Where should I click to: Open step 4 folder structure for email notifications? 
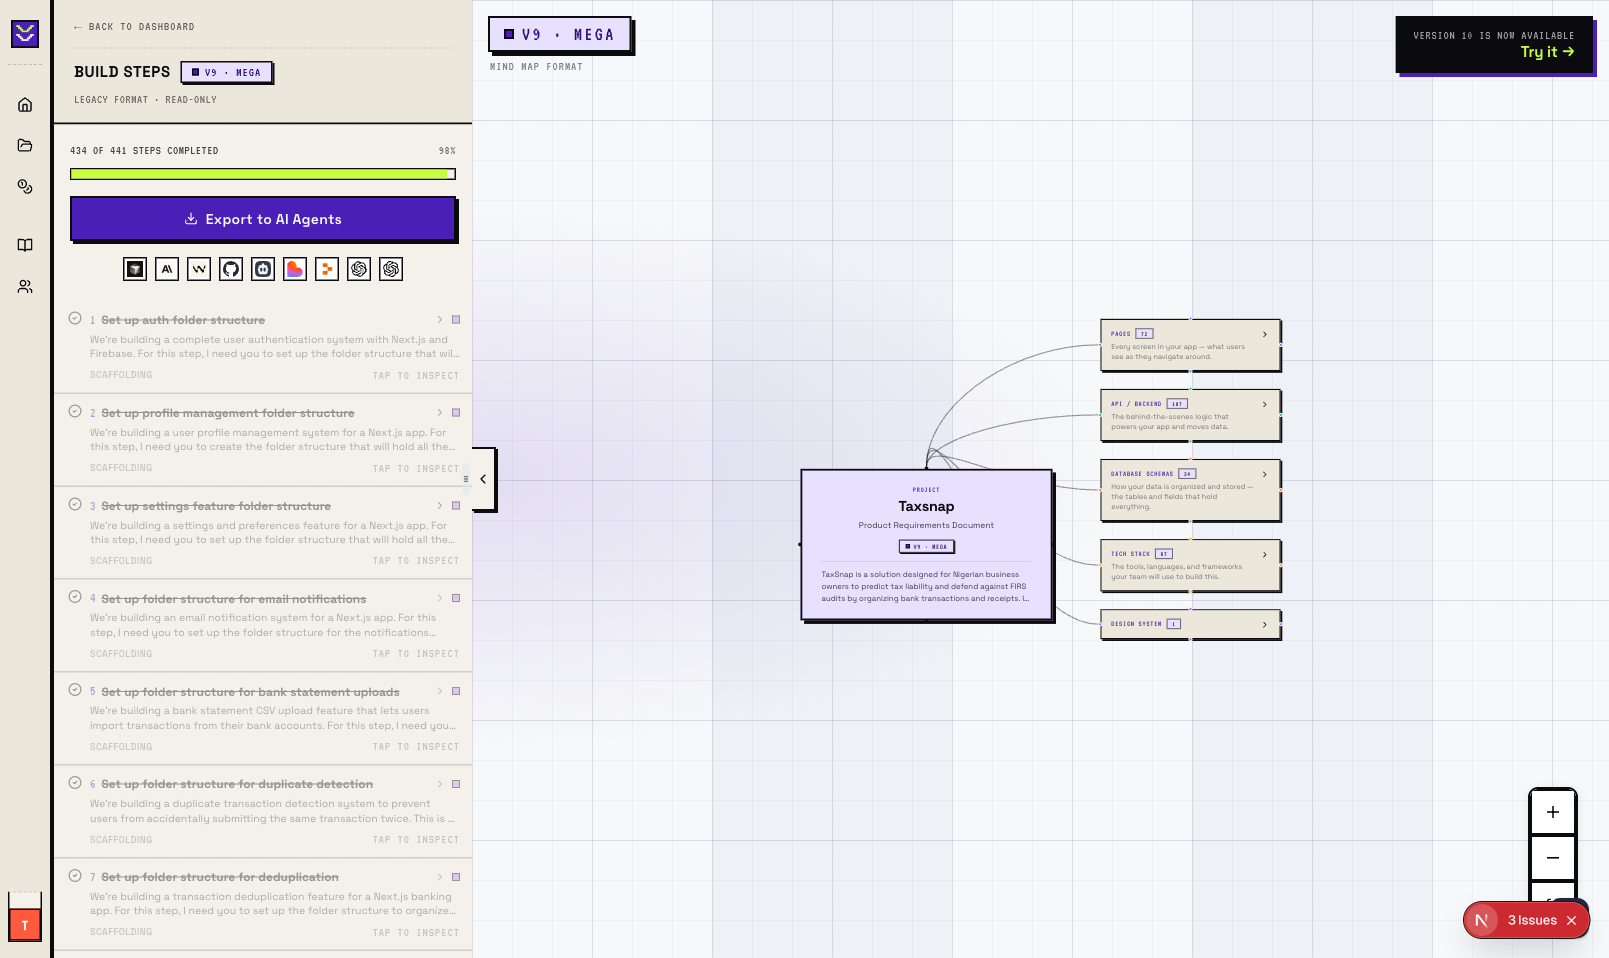234,599
